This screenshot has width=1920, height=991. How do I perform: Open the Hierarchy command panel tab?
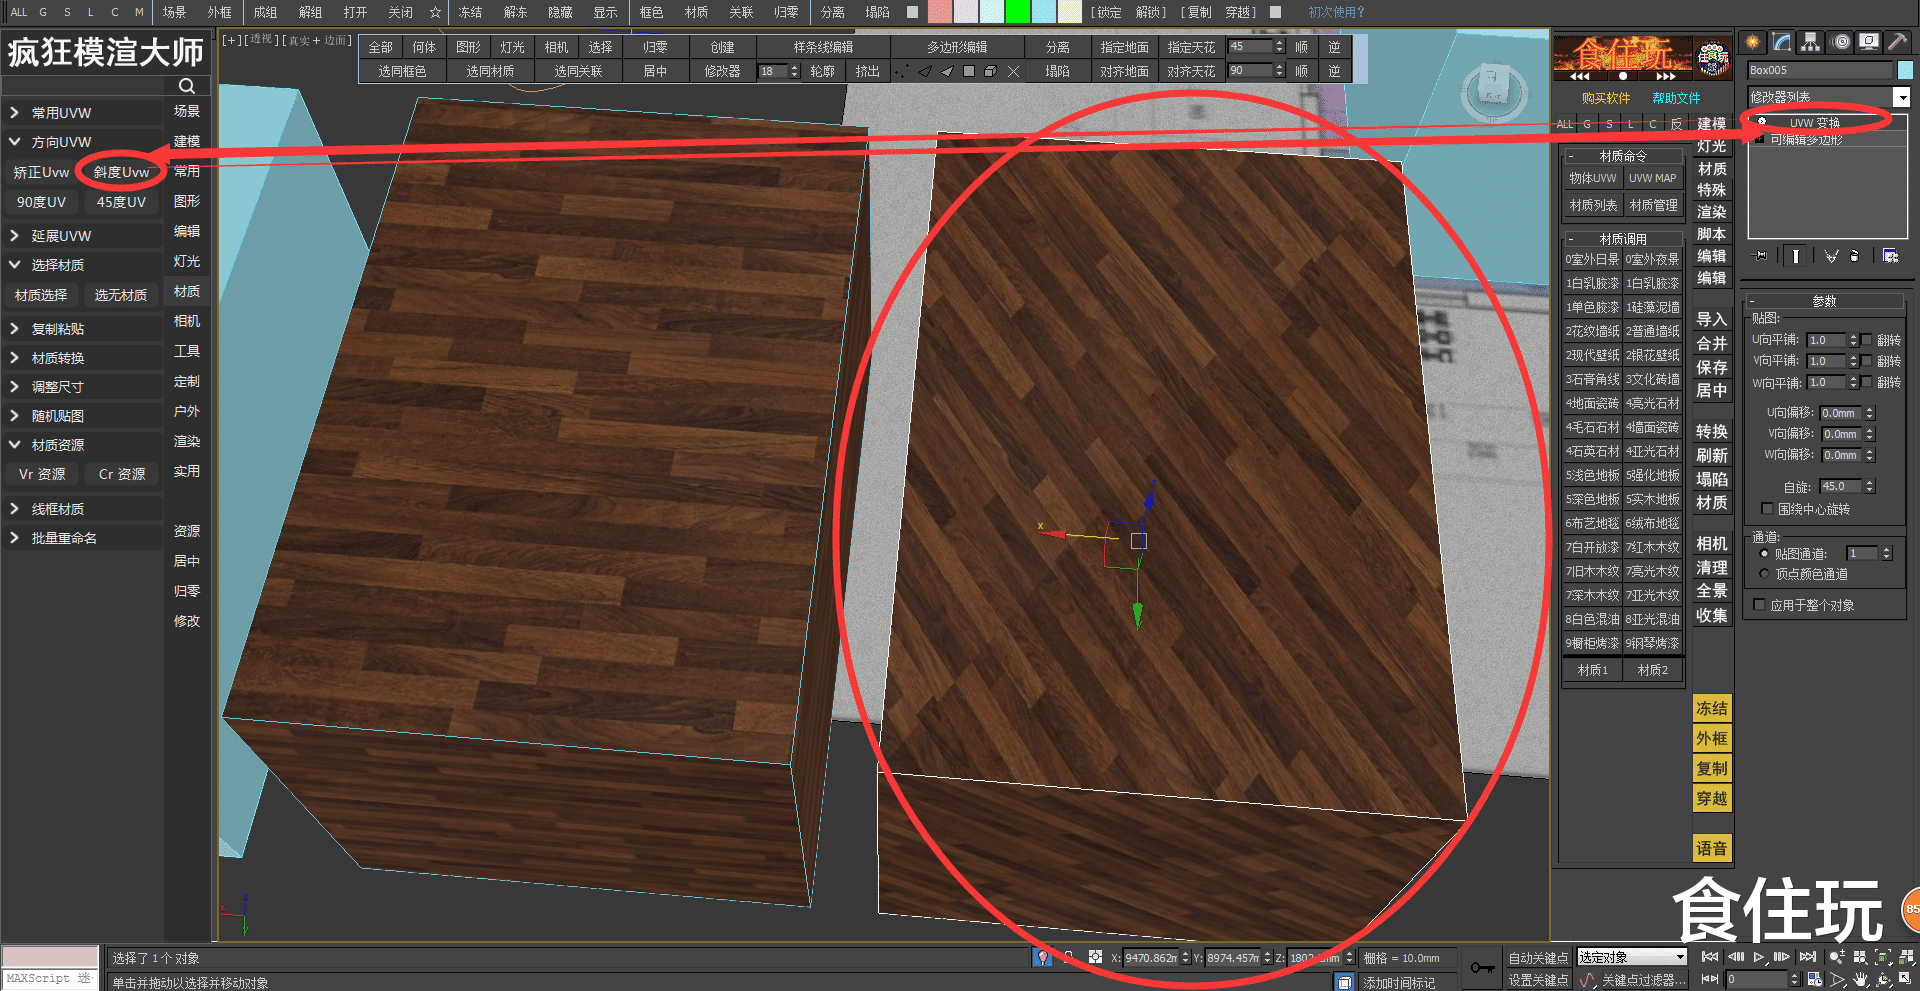tap(1811, 42)
